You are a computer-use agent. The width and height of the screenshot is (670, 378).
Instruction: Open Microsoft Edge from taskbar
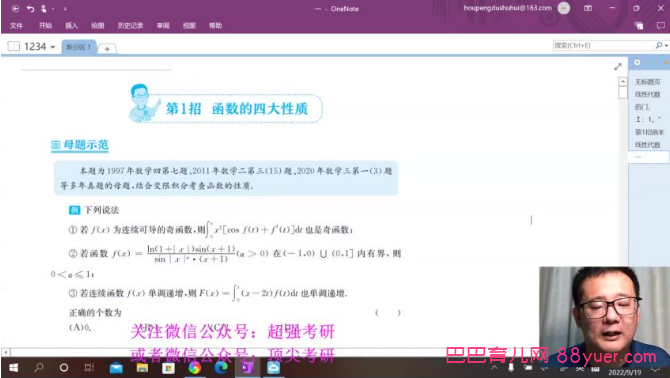[221, 368]
